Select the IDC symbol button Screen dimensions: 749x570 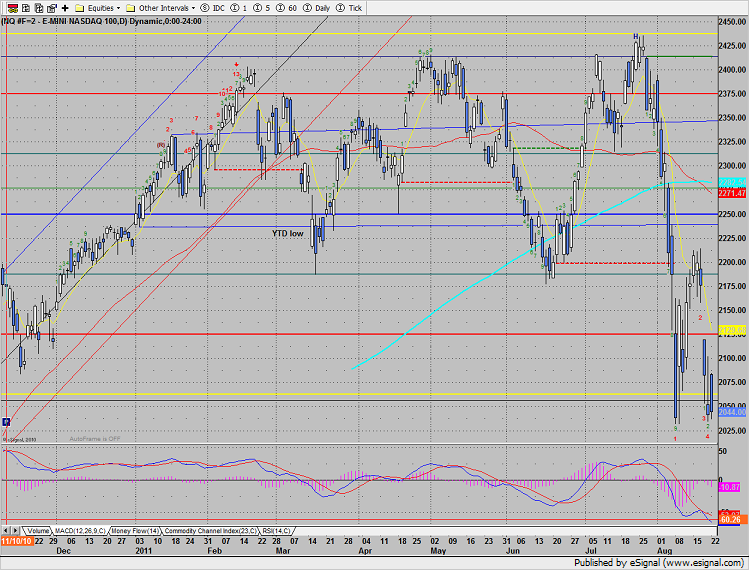click(213, 8)
